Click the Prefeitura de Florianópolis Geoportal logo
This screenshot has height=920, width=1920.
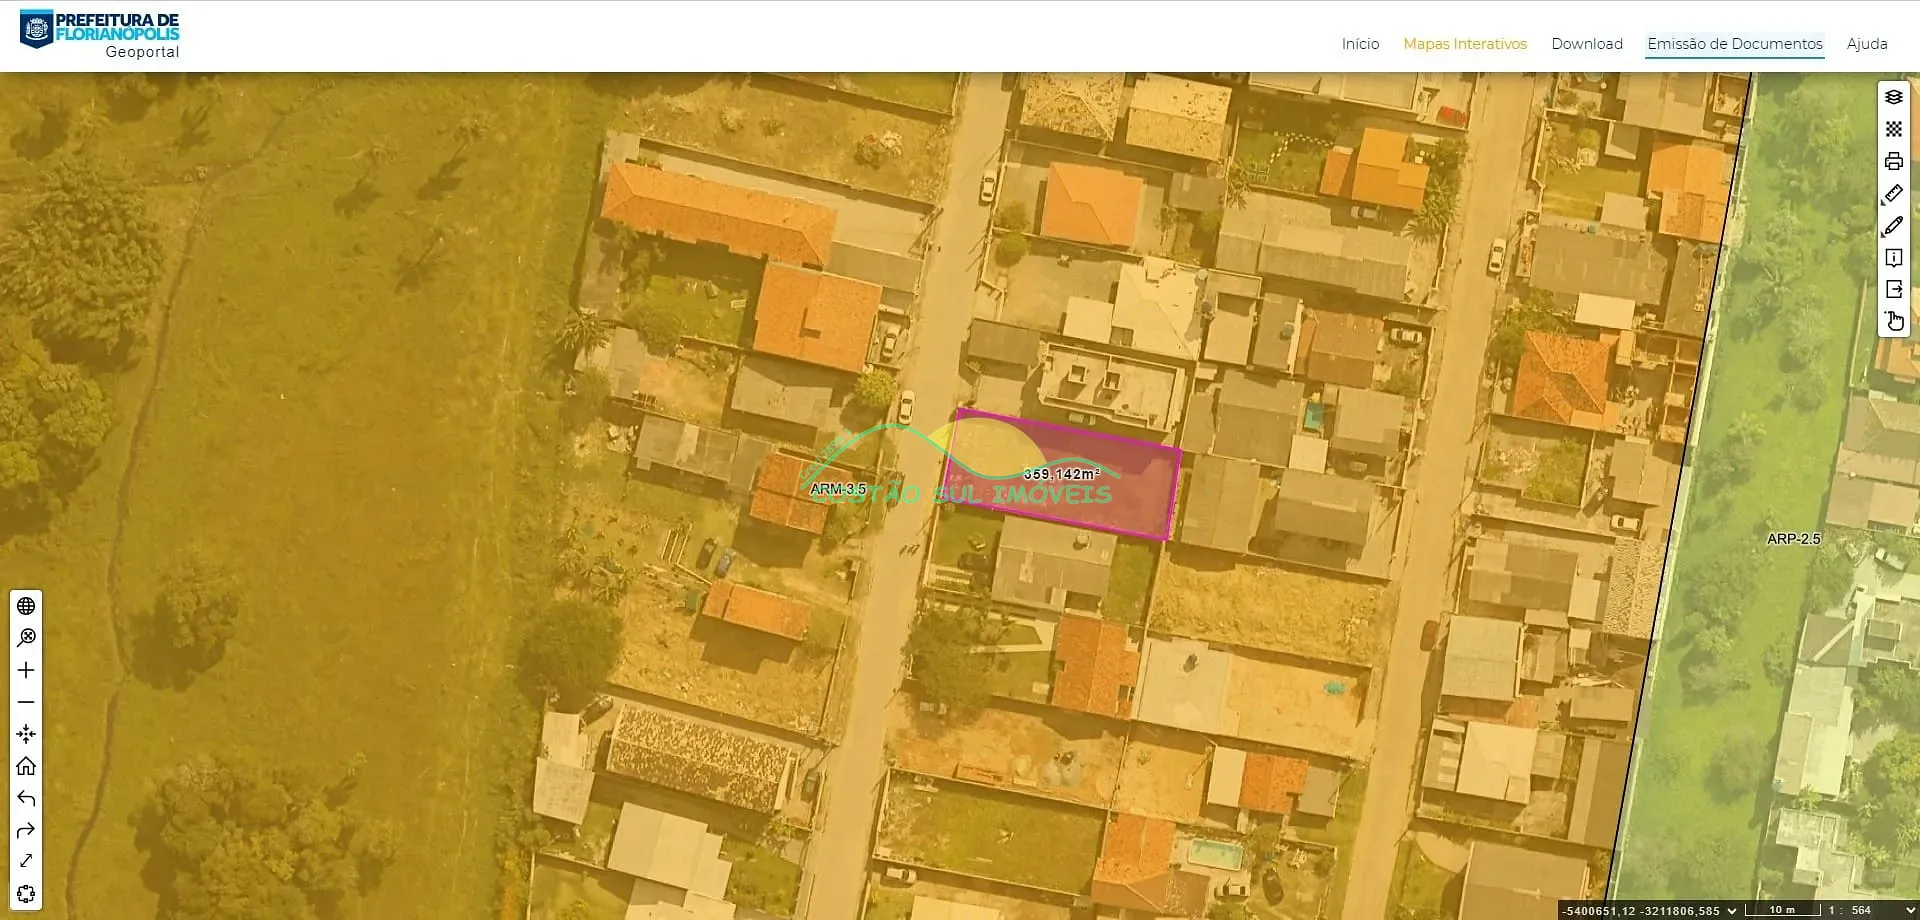coord(100,34)
